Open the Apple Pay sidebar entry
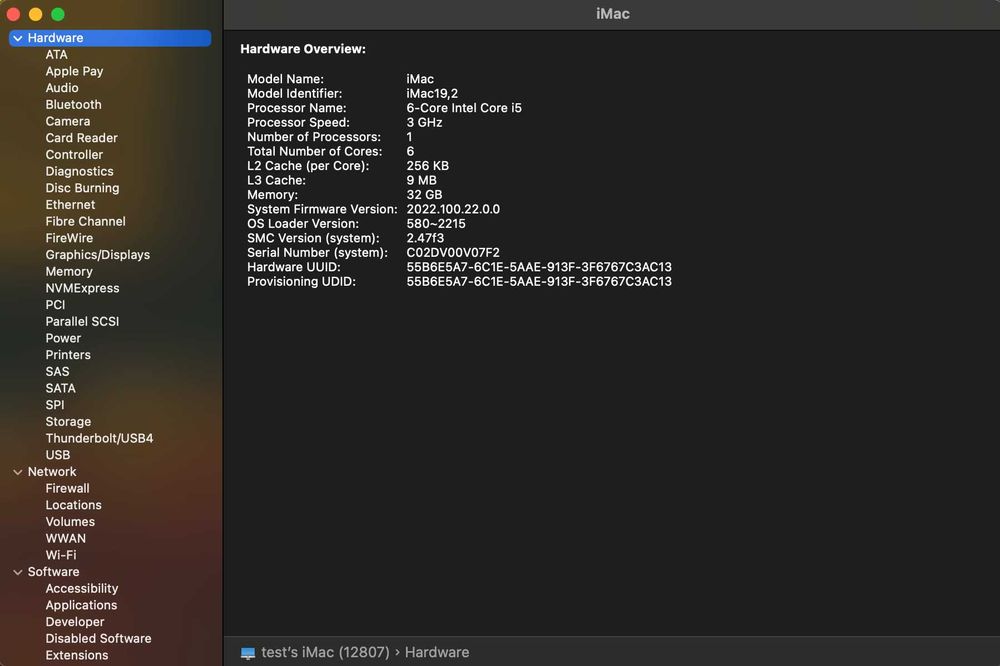This screenshot has width=1000, height=666. pos(74,71)
